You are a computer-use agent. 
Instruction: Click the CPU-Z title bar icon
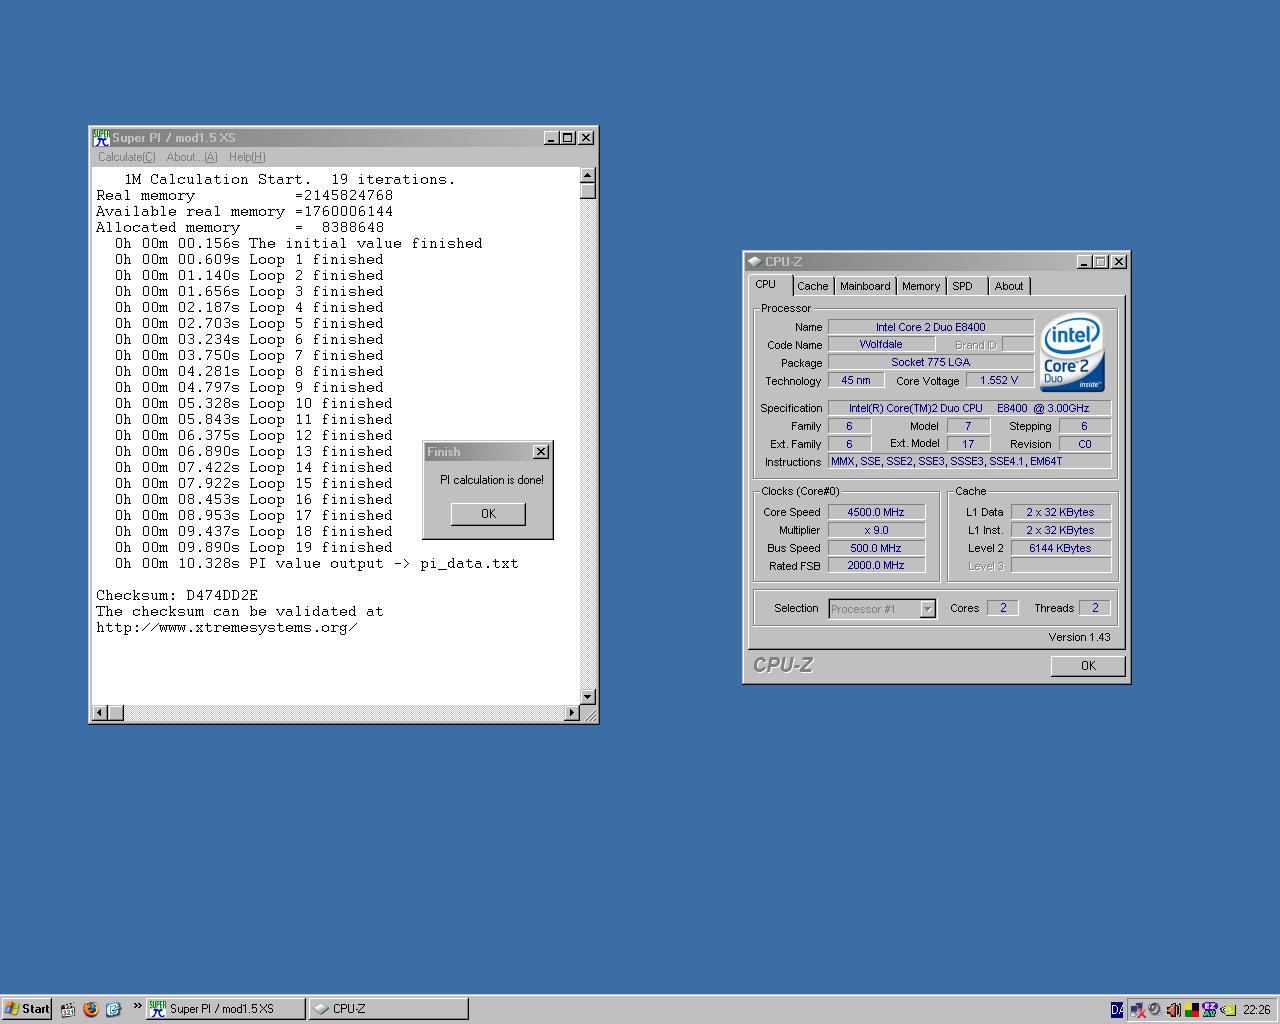[x=755, y=262]
